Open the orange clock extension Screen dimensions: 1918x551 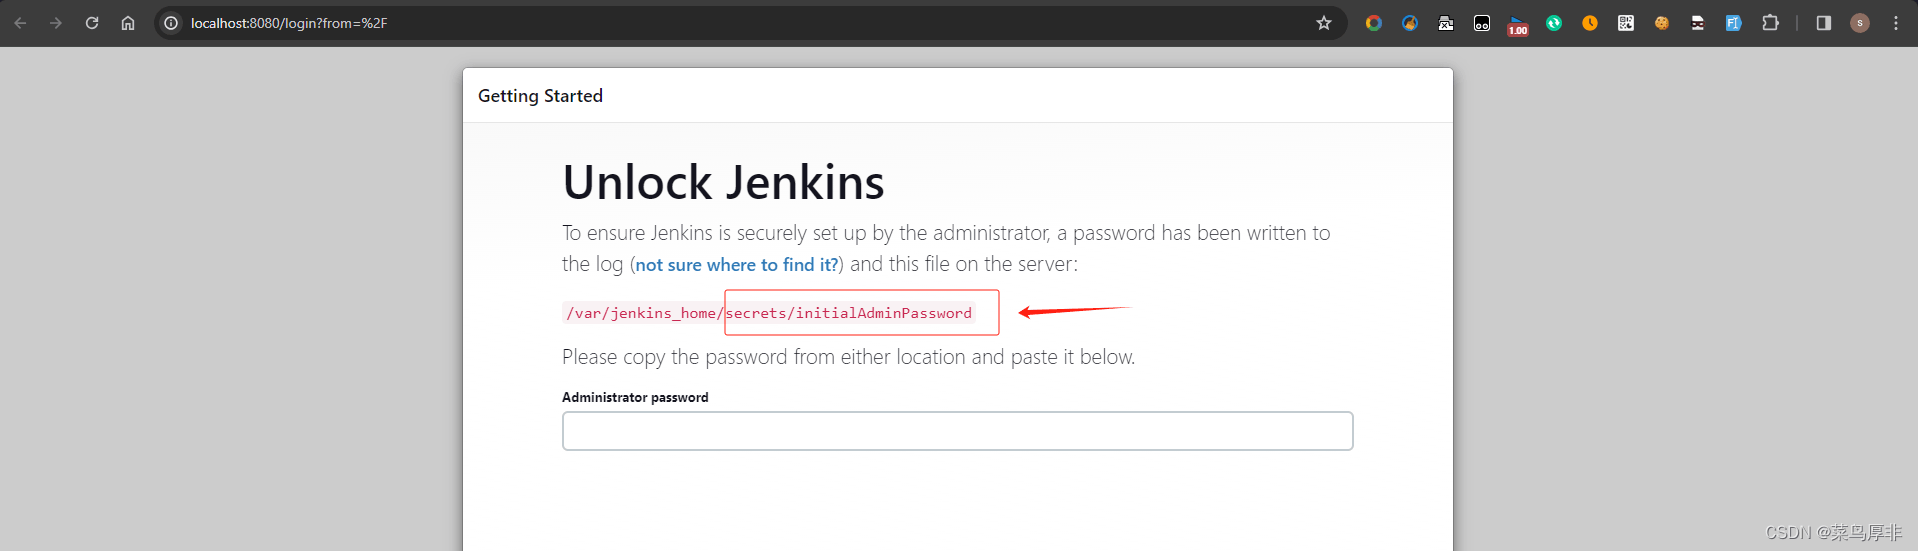click(1590, 23)
